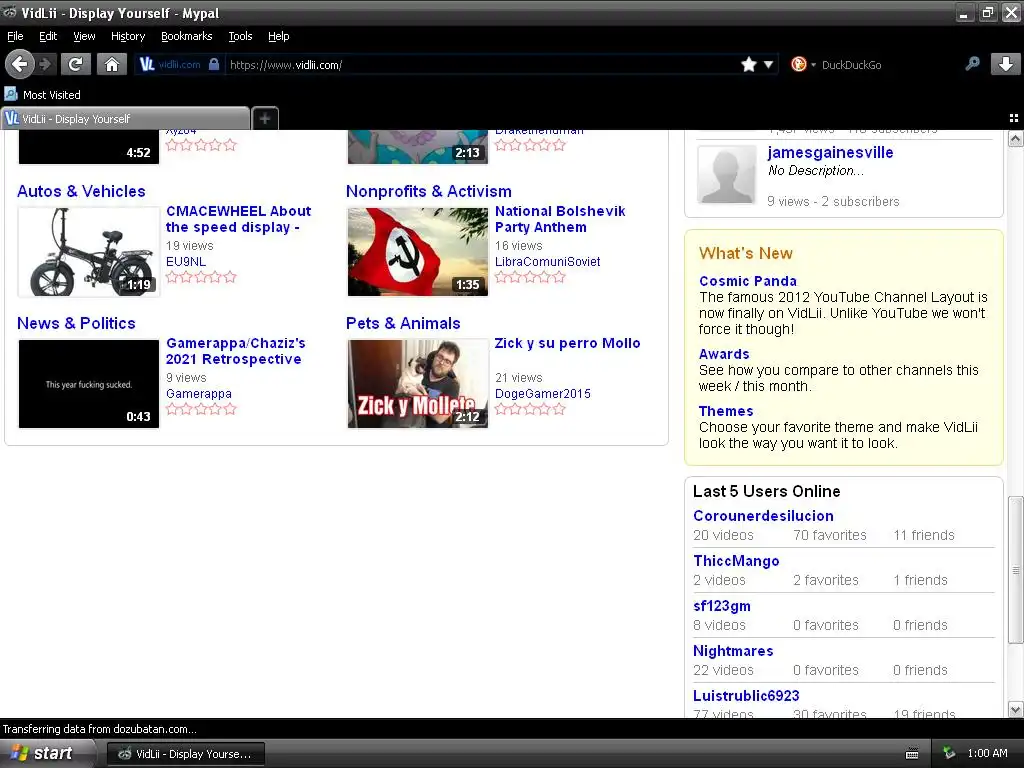This screenshot has height=768, width=1024.
Task: Open the Edit menu
Action: (x=48, y=36)
